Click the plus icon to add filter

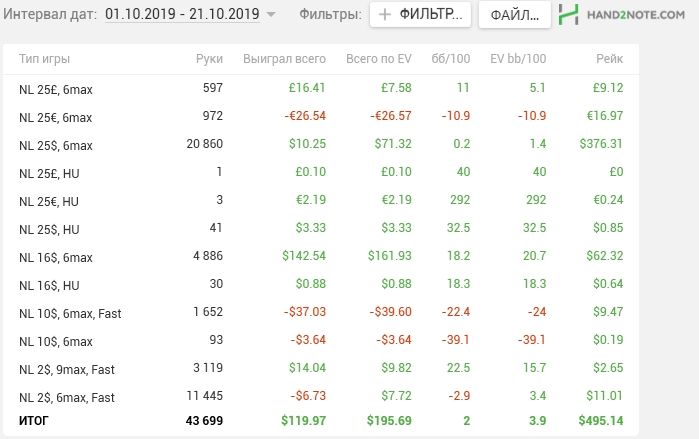[x=385, y=15]
